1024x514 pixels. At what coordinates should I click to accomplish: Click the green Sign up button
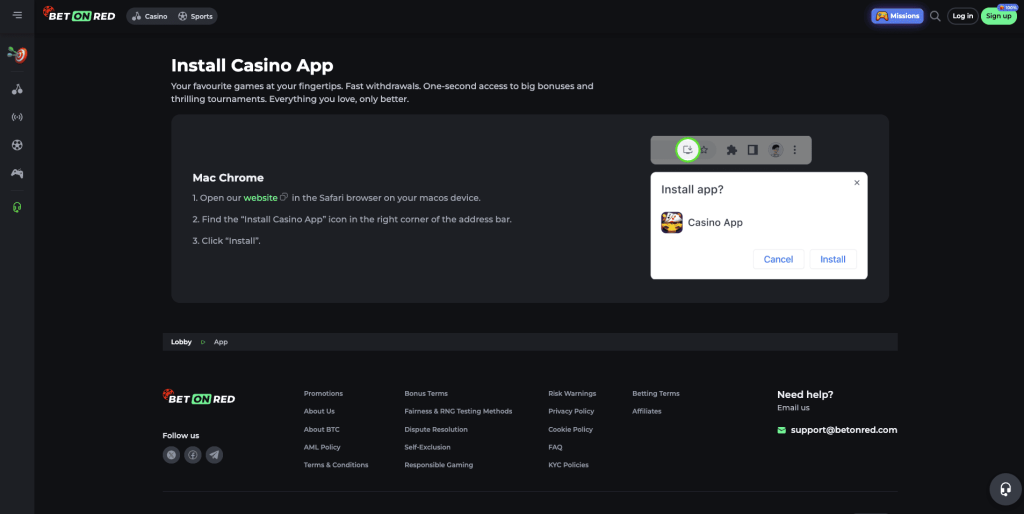point(999,16)
